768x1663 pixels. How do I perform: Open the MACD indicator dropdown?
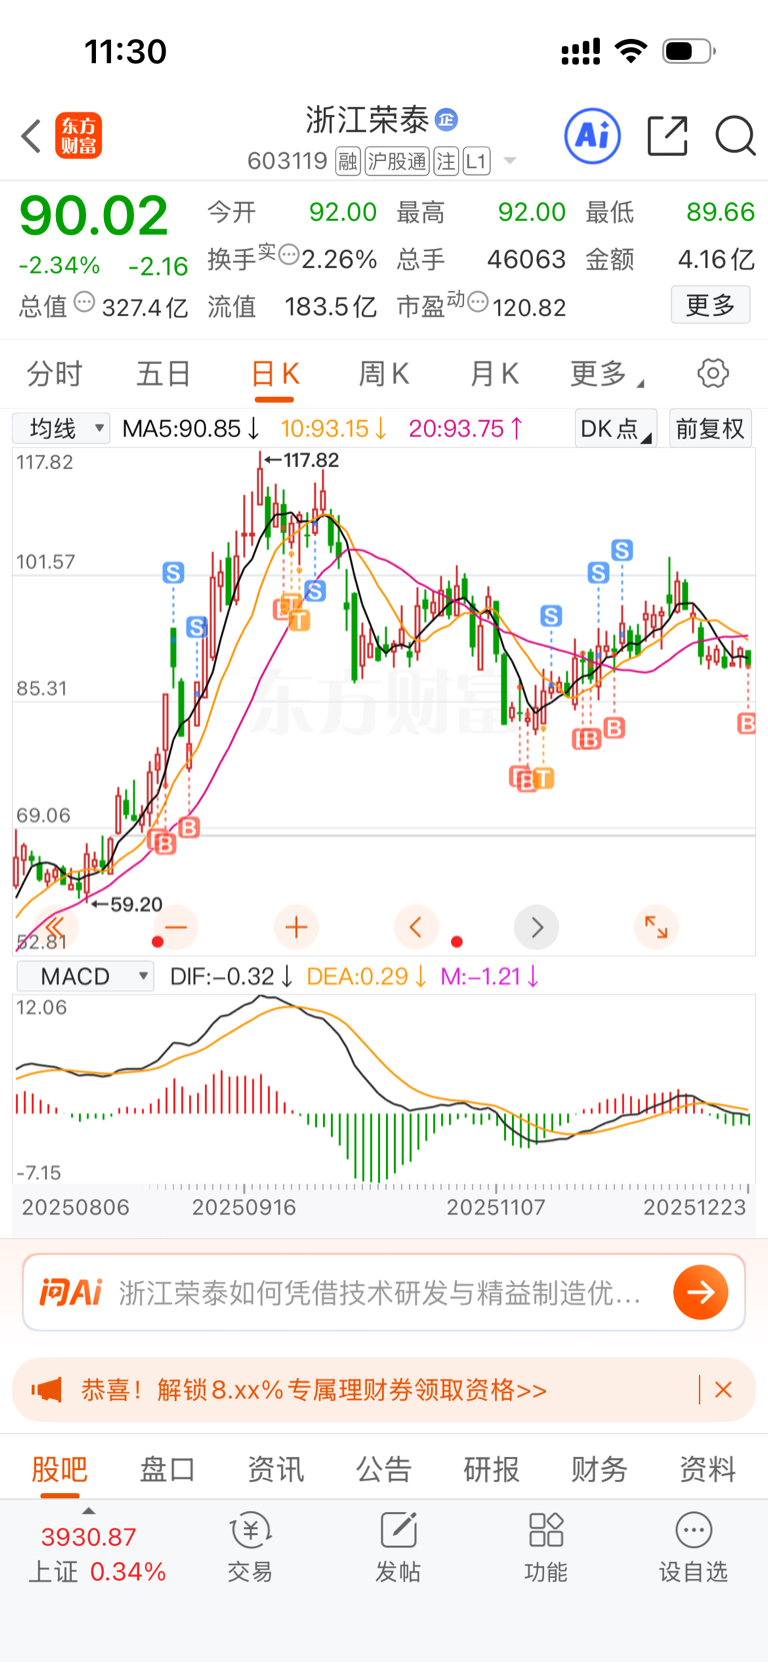click(85, 976)
